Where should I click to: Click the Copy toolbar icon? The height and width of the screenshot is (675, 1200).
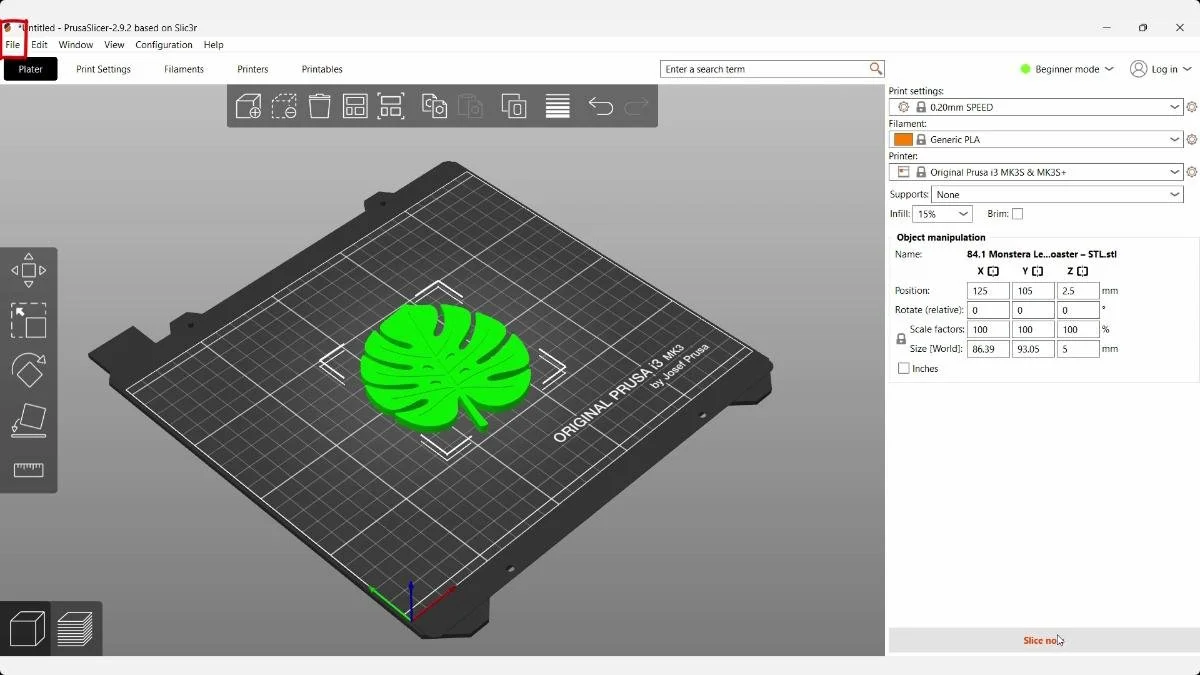click(434, 106)
